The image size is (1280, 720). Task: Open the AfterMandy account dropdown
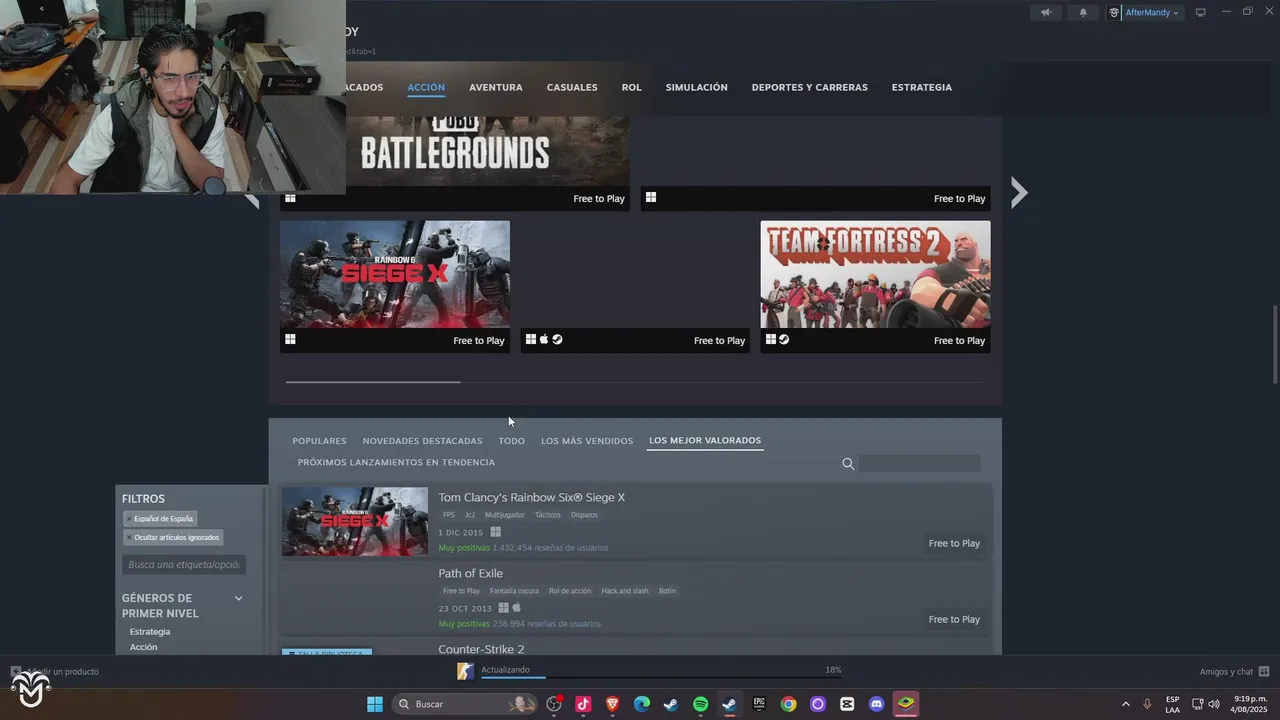(1151, 13)
